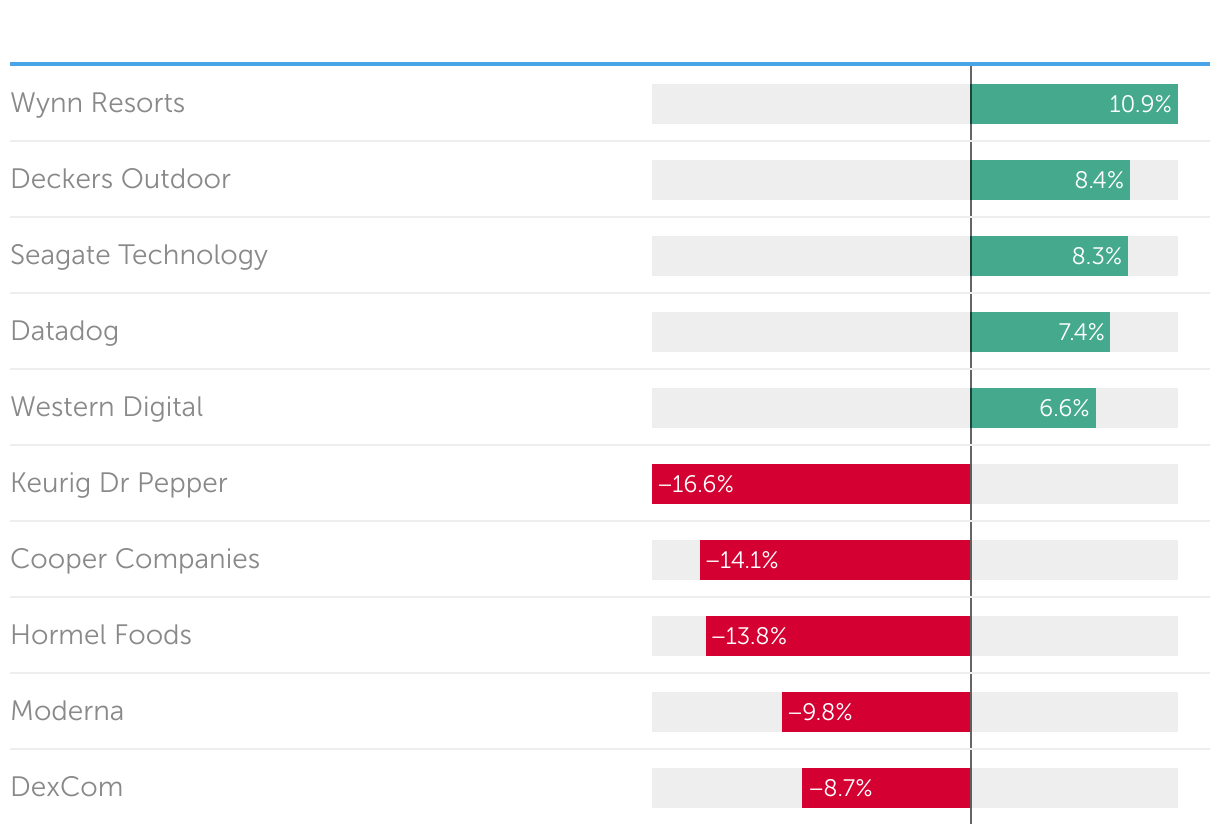Viewport: 1220px width, 834px height.
Task: Click the green 10.9% gain bar
Action: pos(1074,104)
